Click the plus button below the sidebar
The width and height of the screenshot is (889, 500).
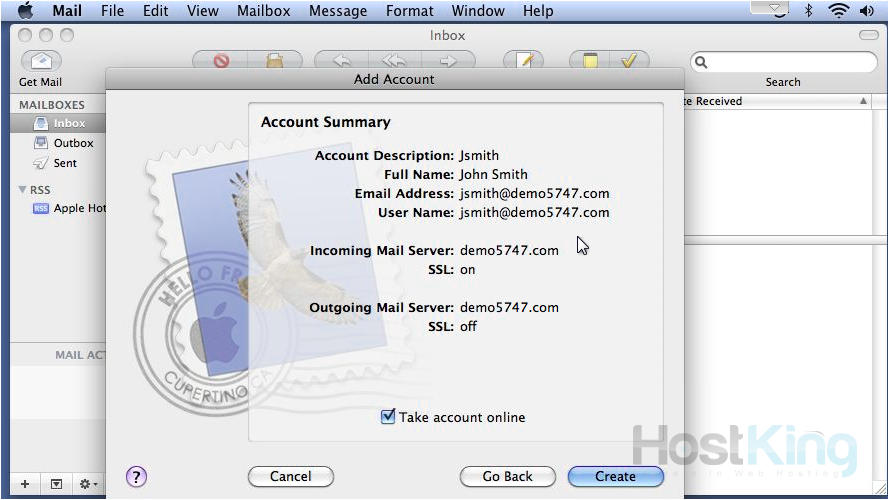25,484
